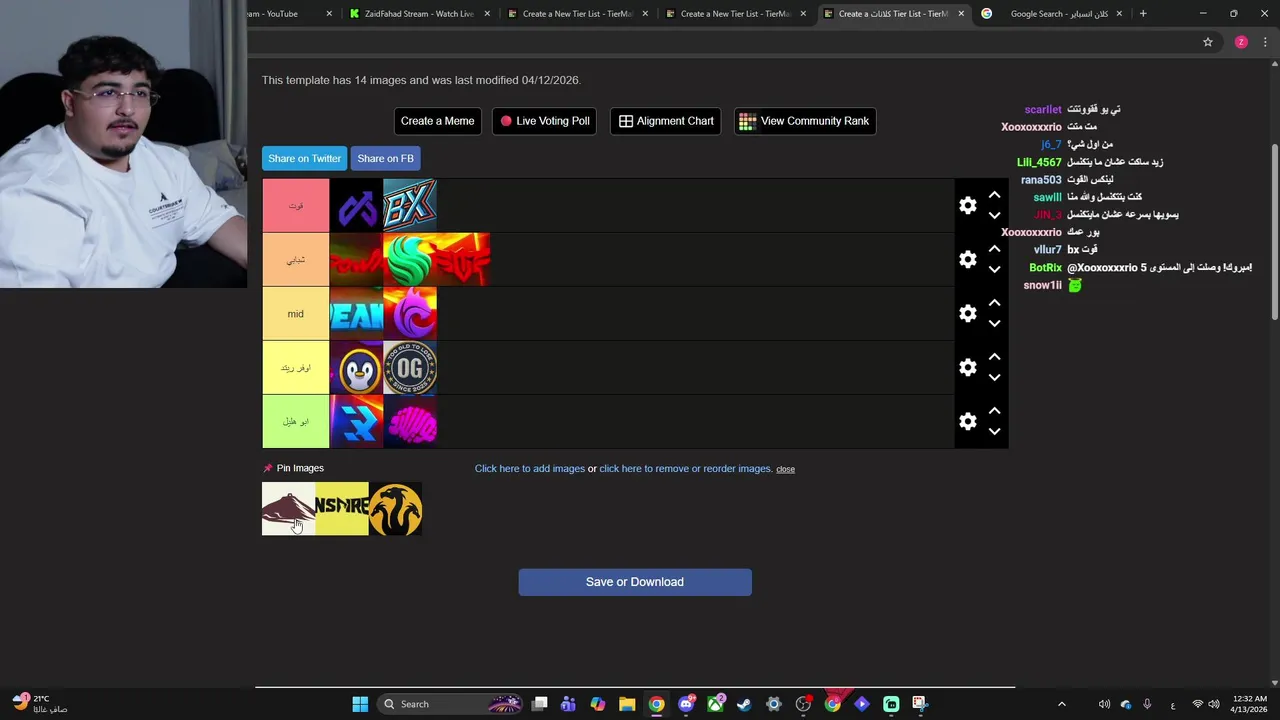The height and width of the screenshot is (720, 1280).
Task: Select the green swirl logo in orange tier
Action: click(x=410, y=259)
